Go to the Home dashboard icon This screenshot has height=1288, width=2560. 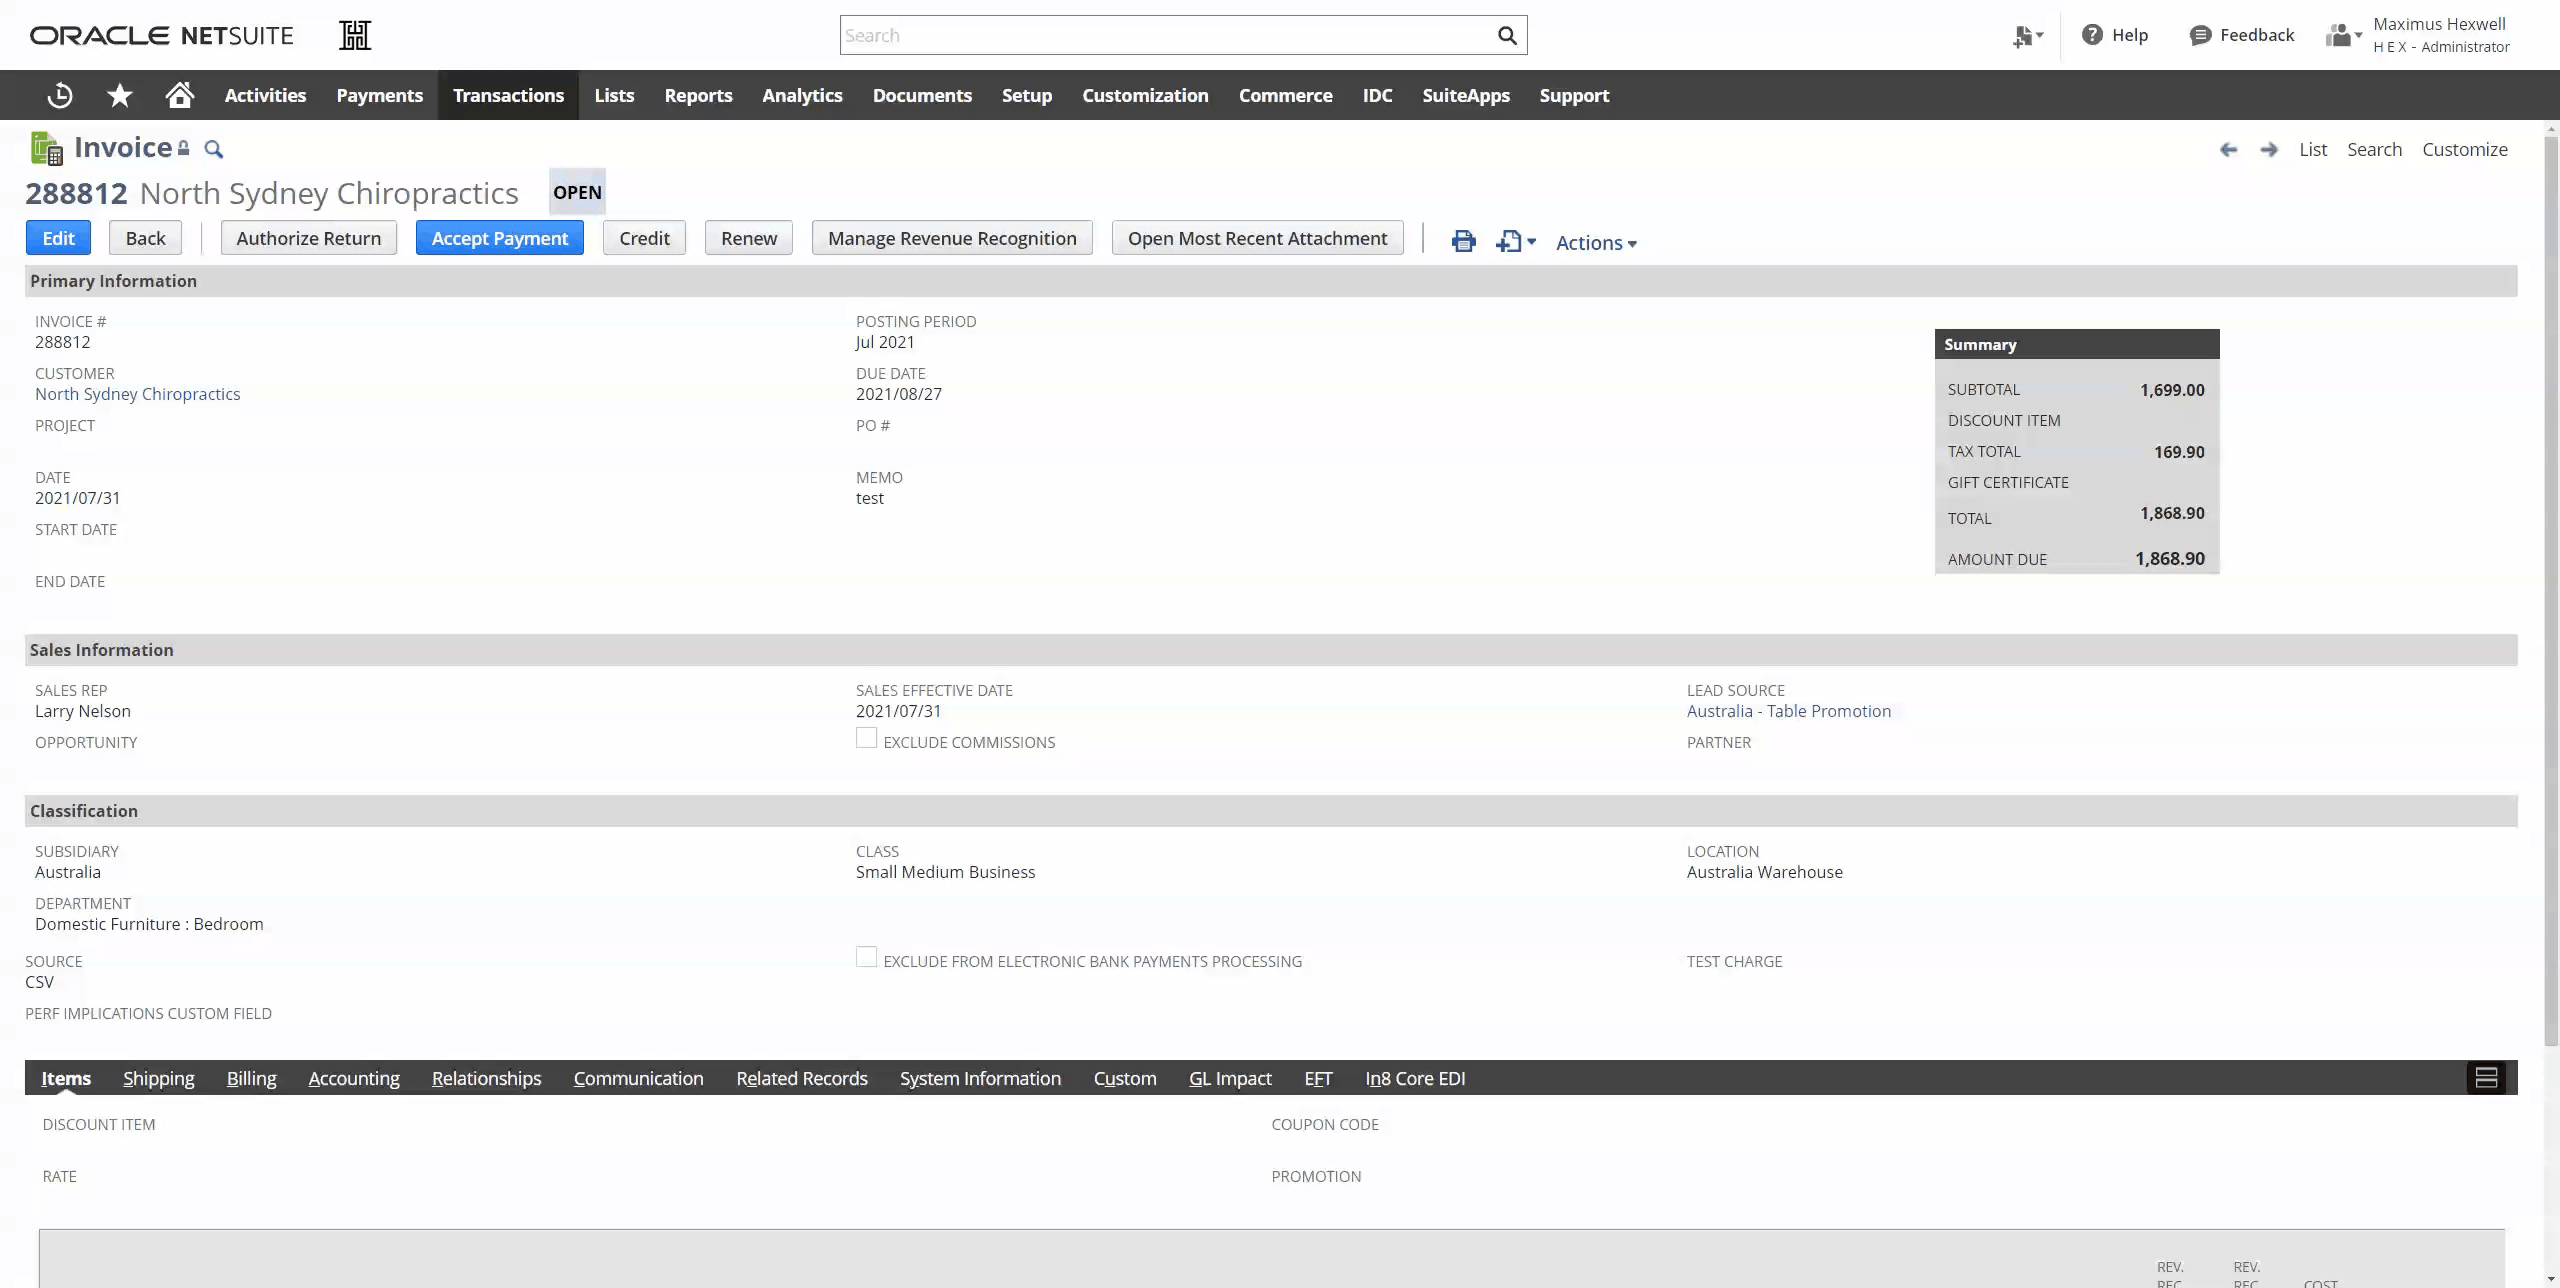click(180, 95)
